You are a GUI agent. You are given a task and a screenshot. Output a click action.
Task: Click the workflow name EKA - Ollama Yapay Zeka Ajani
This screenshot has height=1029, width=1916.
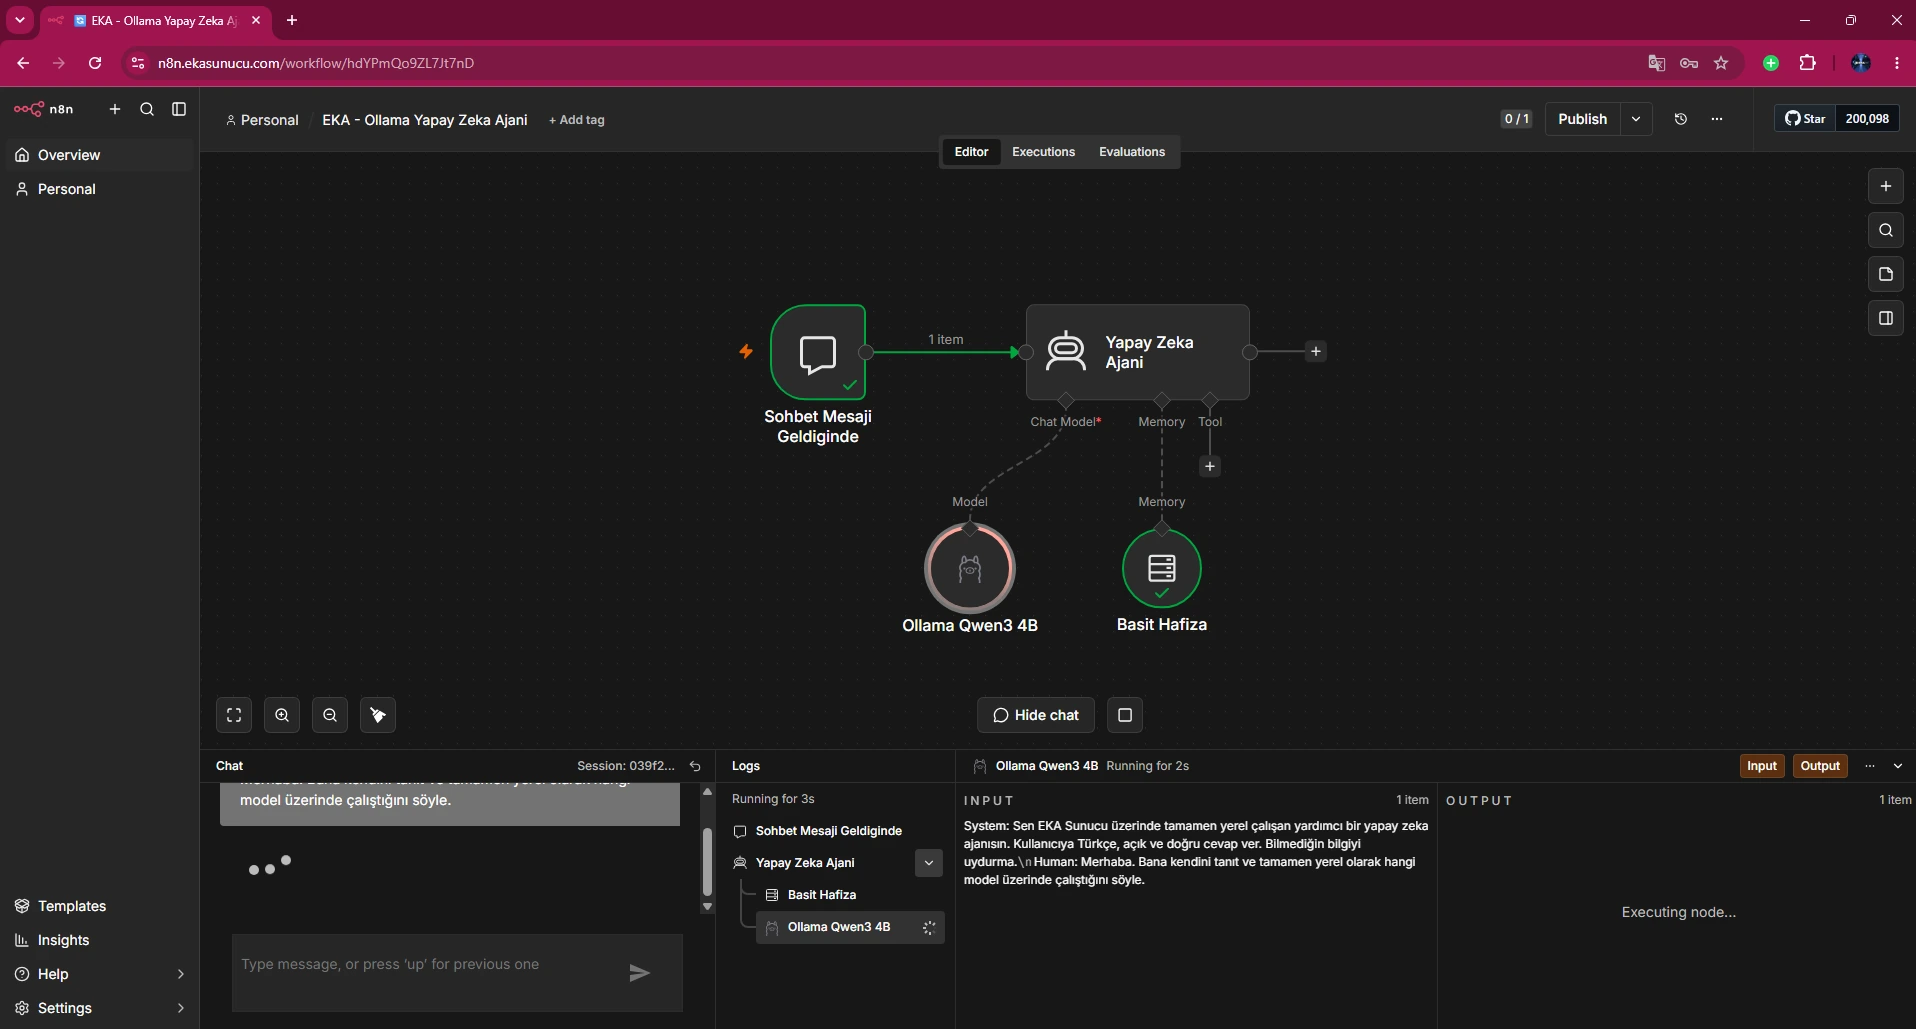point(425,120)
